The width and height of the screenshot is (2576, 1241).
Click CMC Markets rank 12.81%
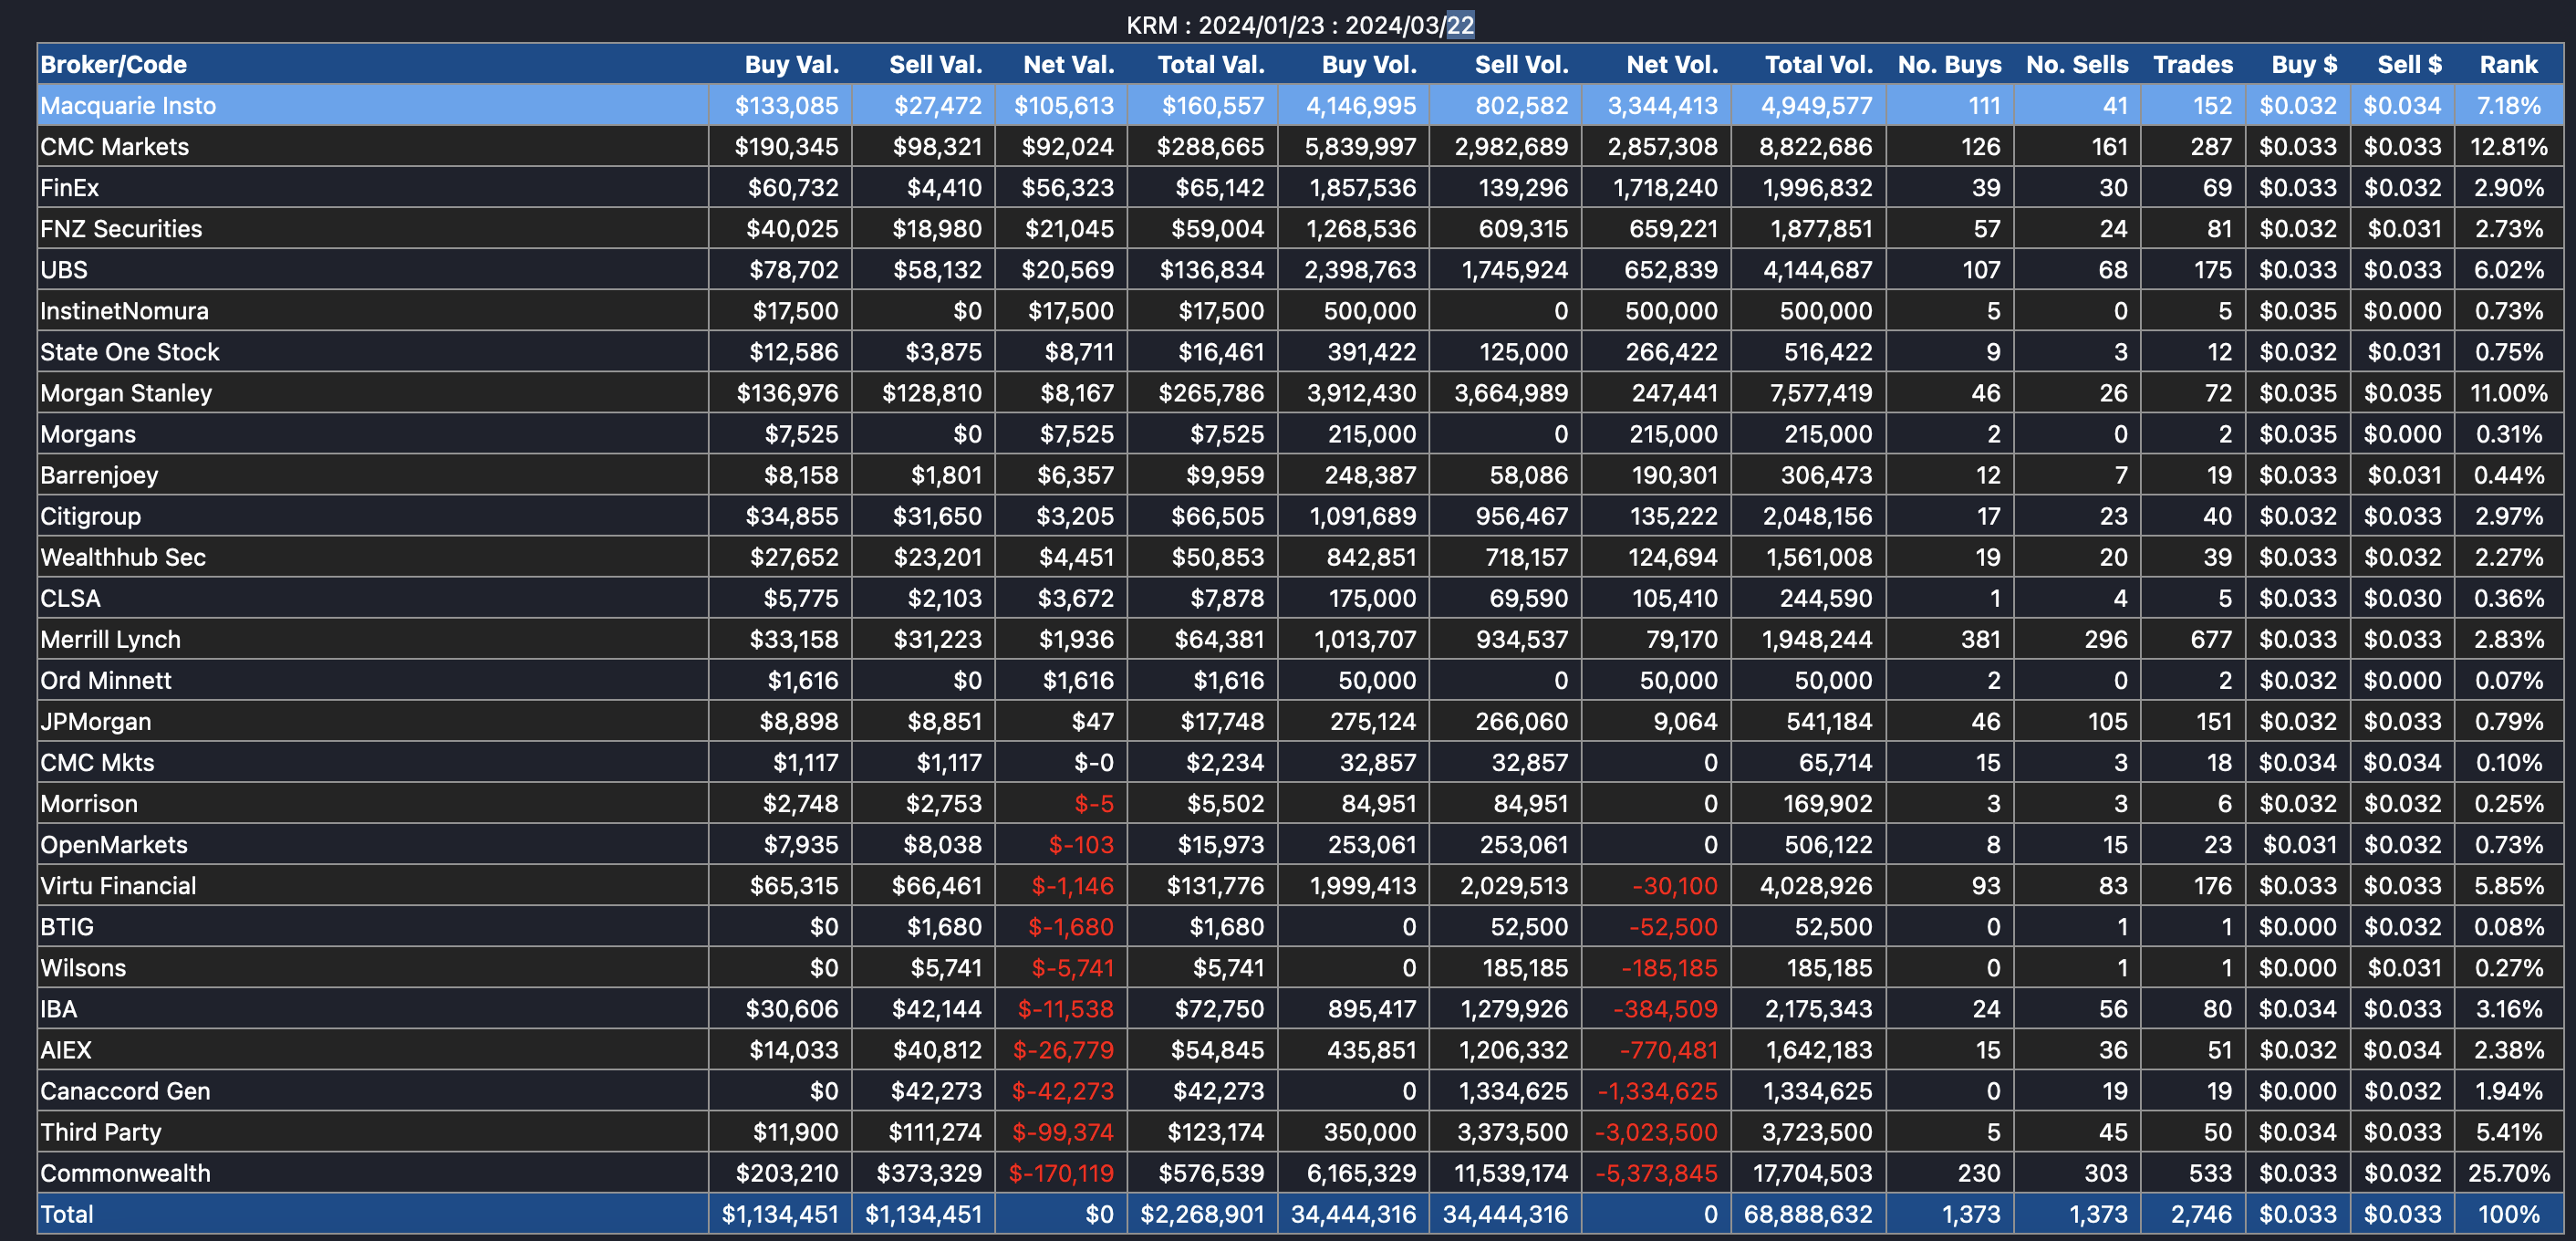pos(2508,147)
